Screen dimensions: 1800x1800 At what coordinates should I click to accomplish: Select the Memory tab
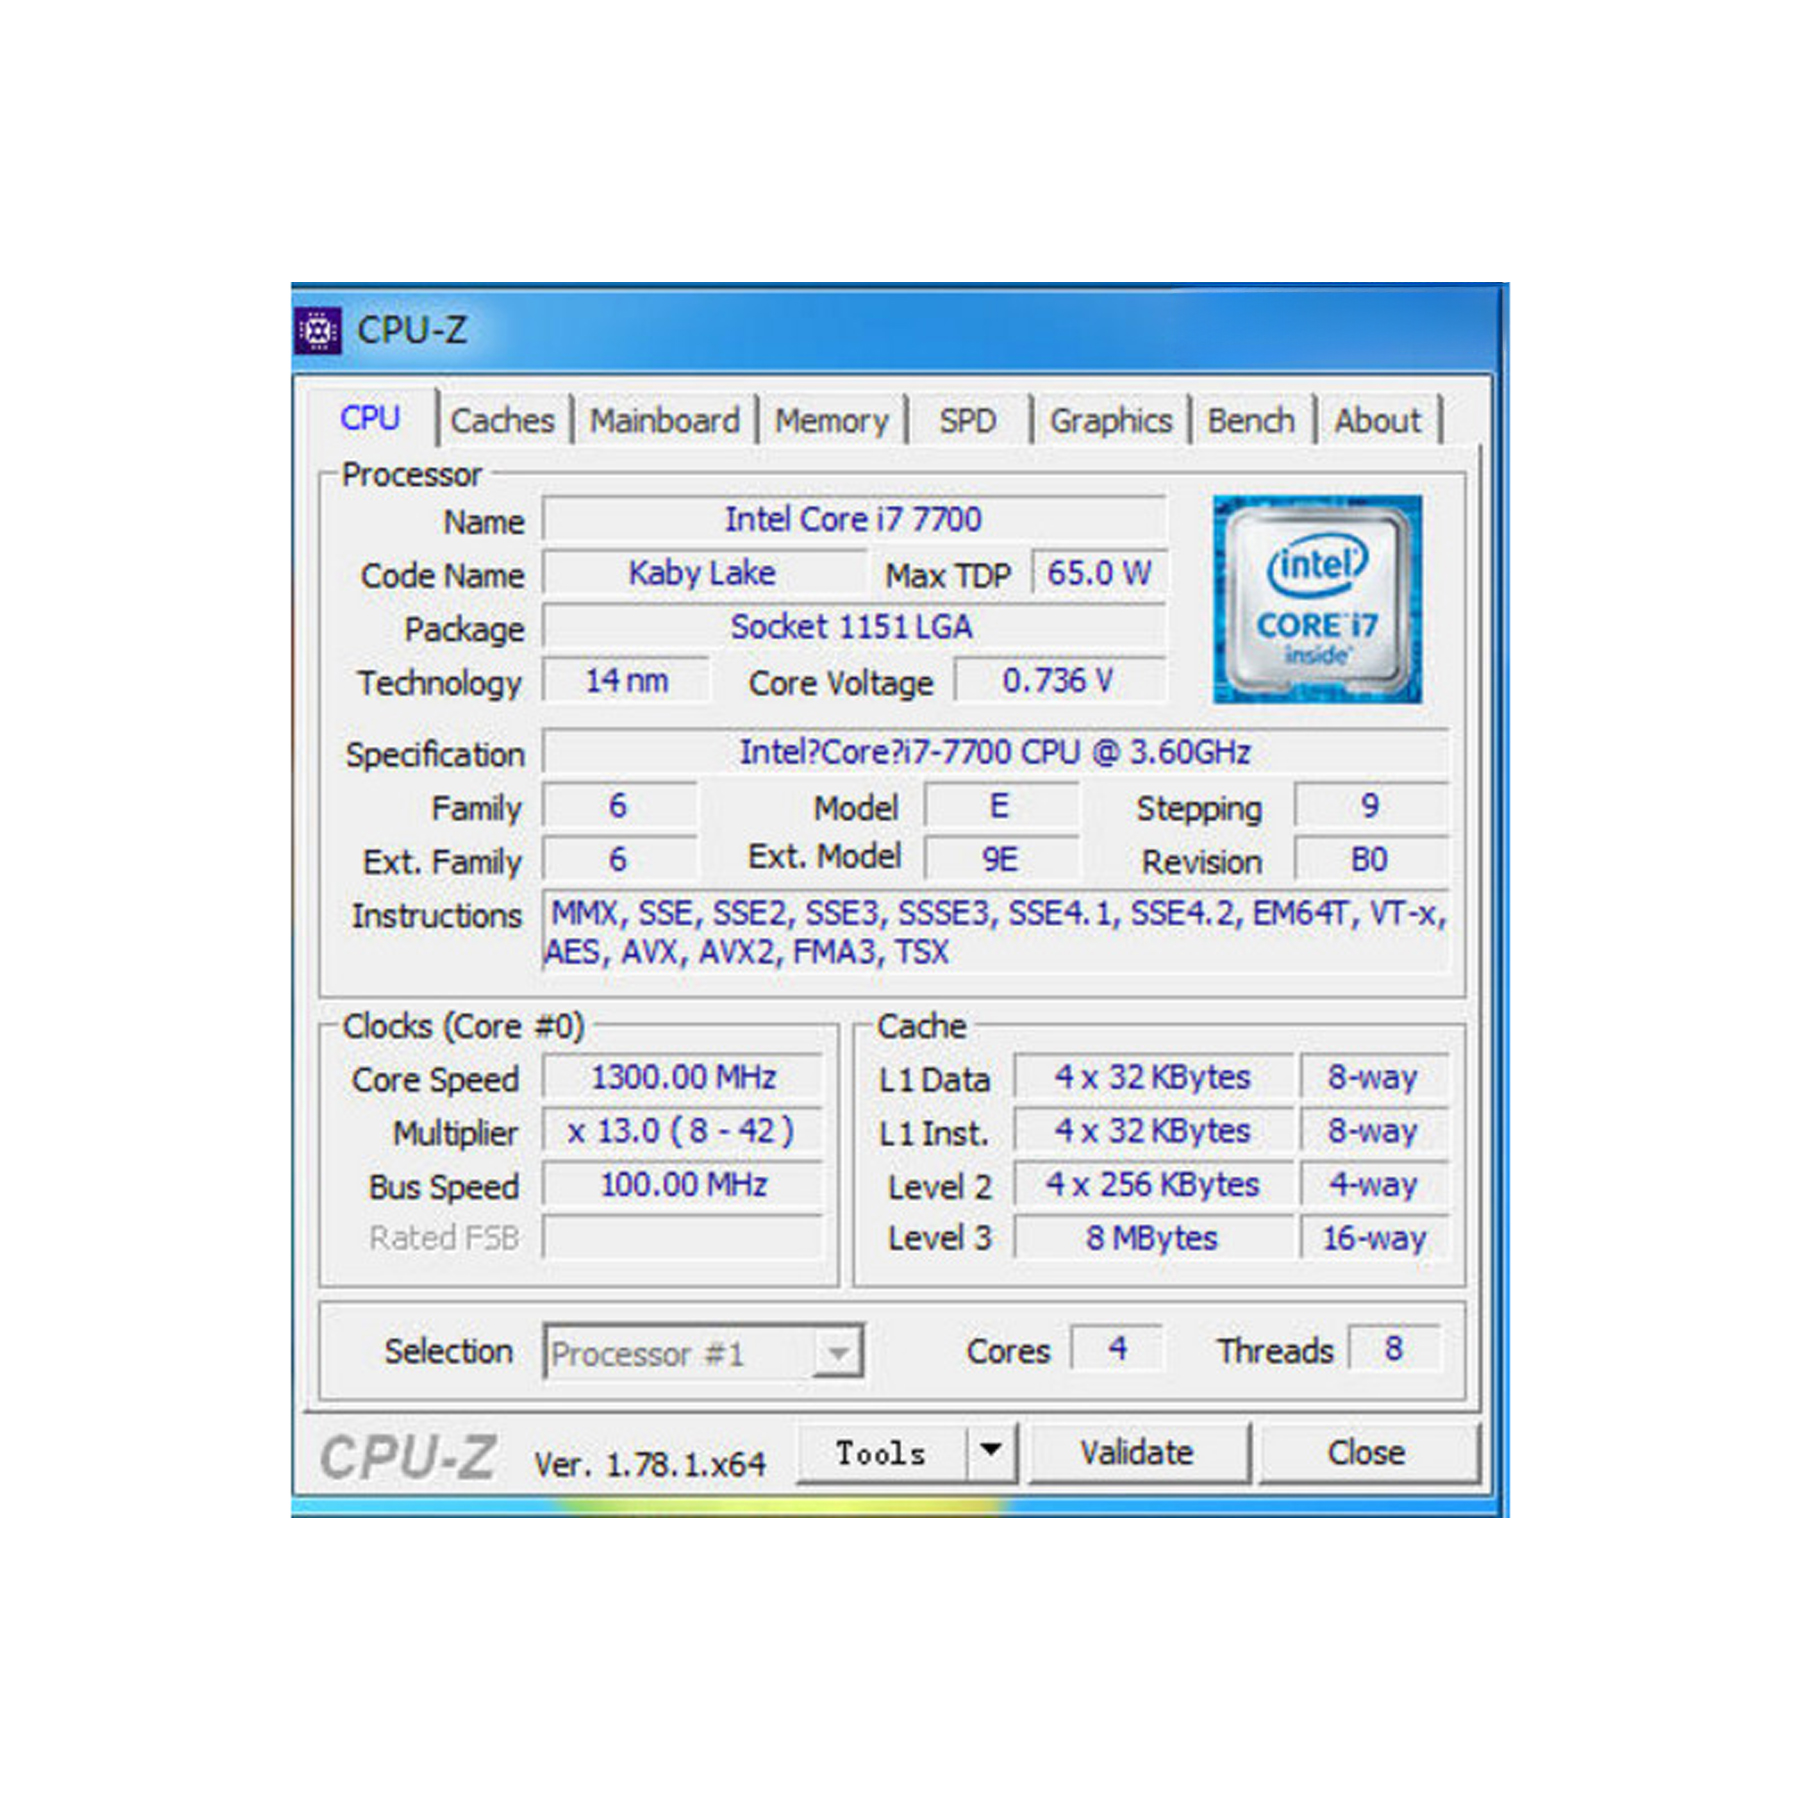pos(831,421)
